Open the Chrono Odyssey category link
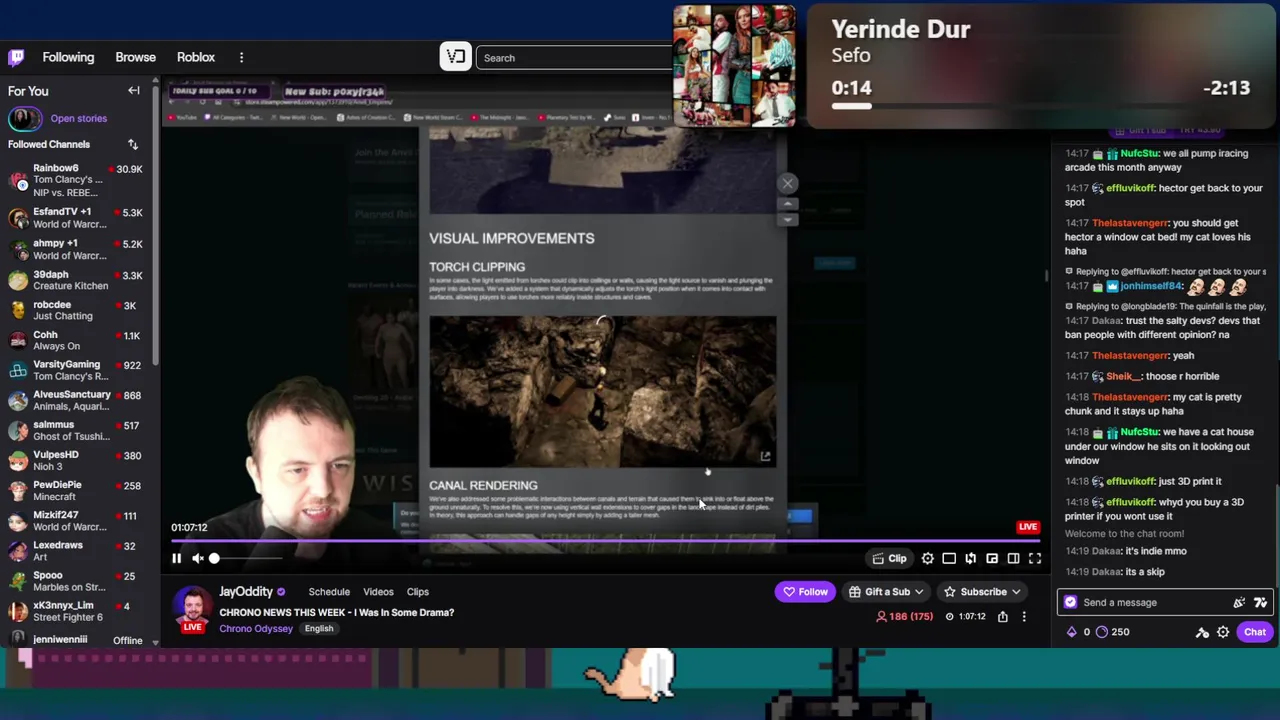The image size is (1280, 720). (256, 628)
